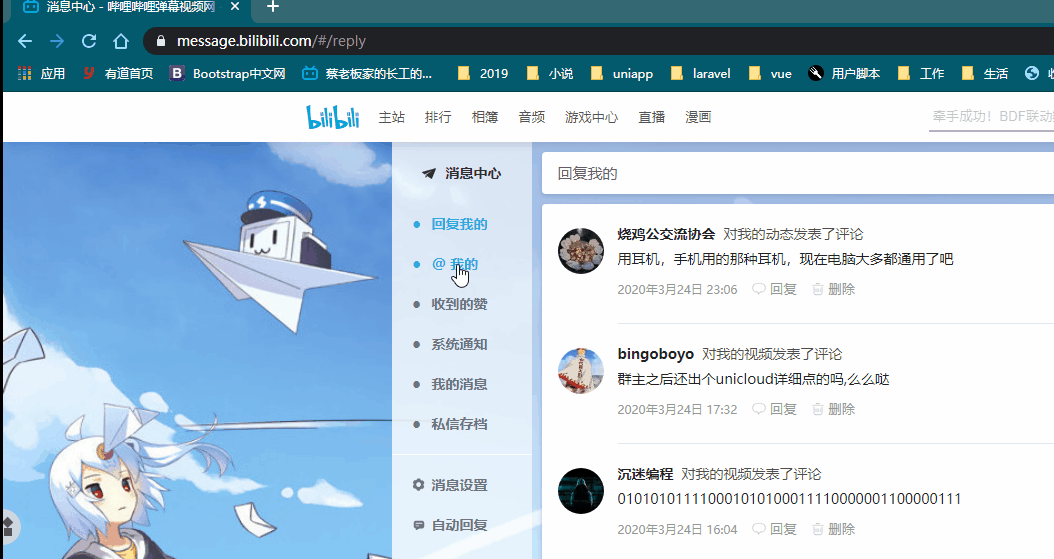Open the 烧鸡公交流协会 username link
Screen dimensions: 1054x559
[x=666, y=234]
